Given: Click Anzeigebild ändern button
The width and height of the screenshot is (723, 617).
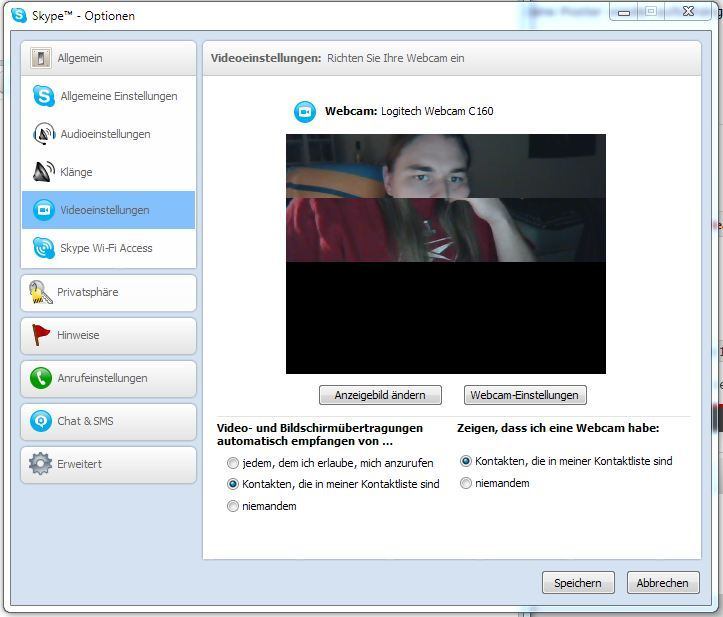Looking at the screenshot, I should [x=380, y=395].
